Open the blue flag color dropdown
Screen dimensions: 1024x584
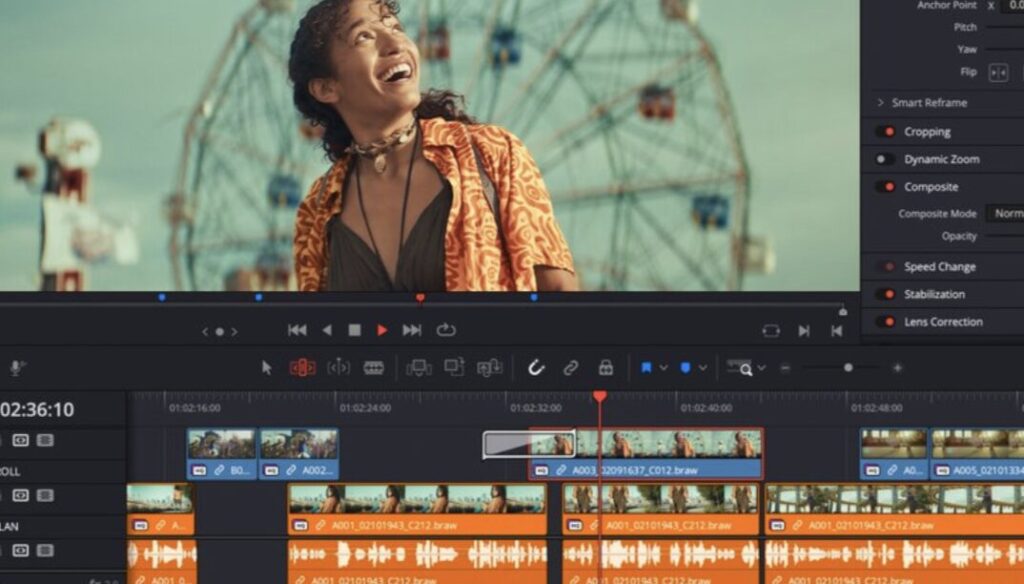coord(663,368)
